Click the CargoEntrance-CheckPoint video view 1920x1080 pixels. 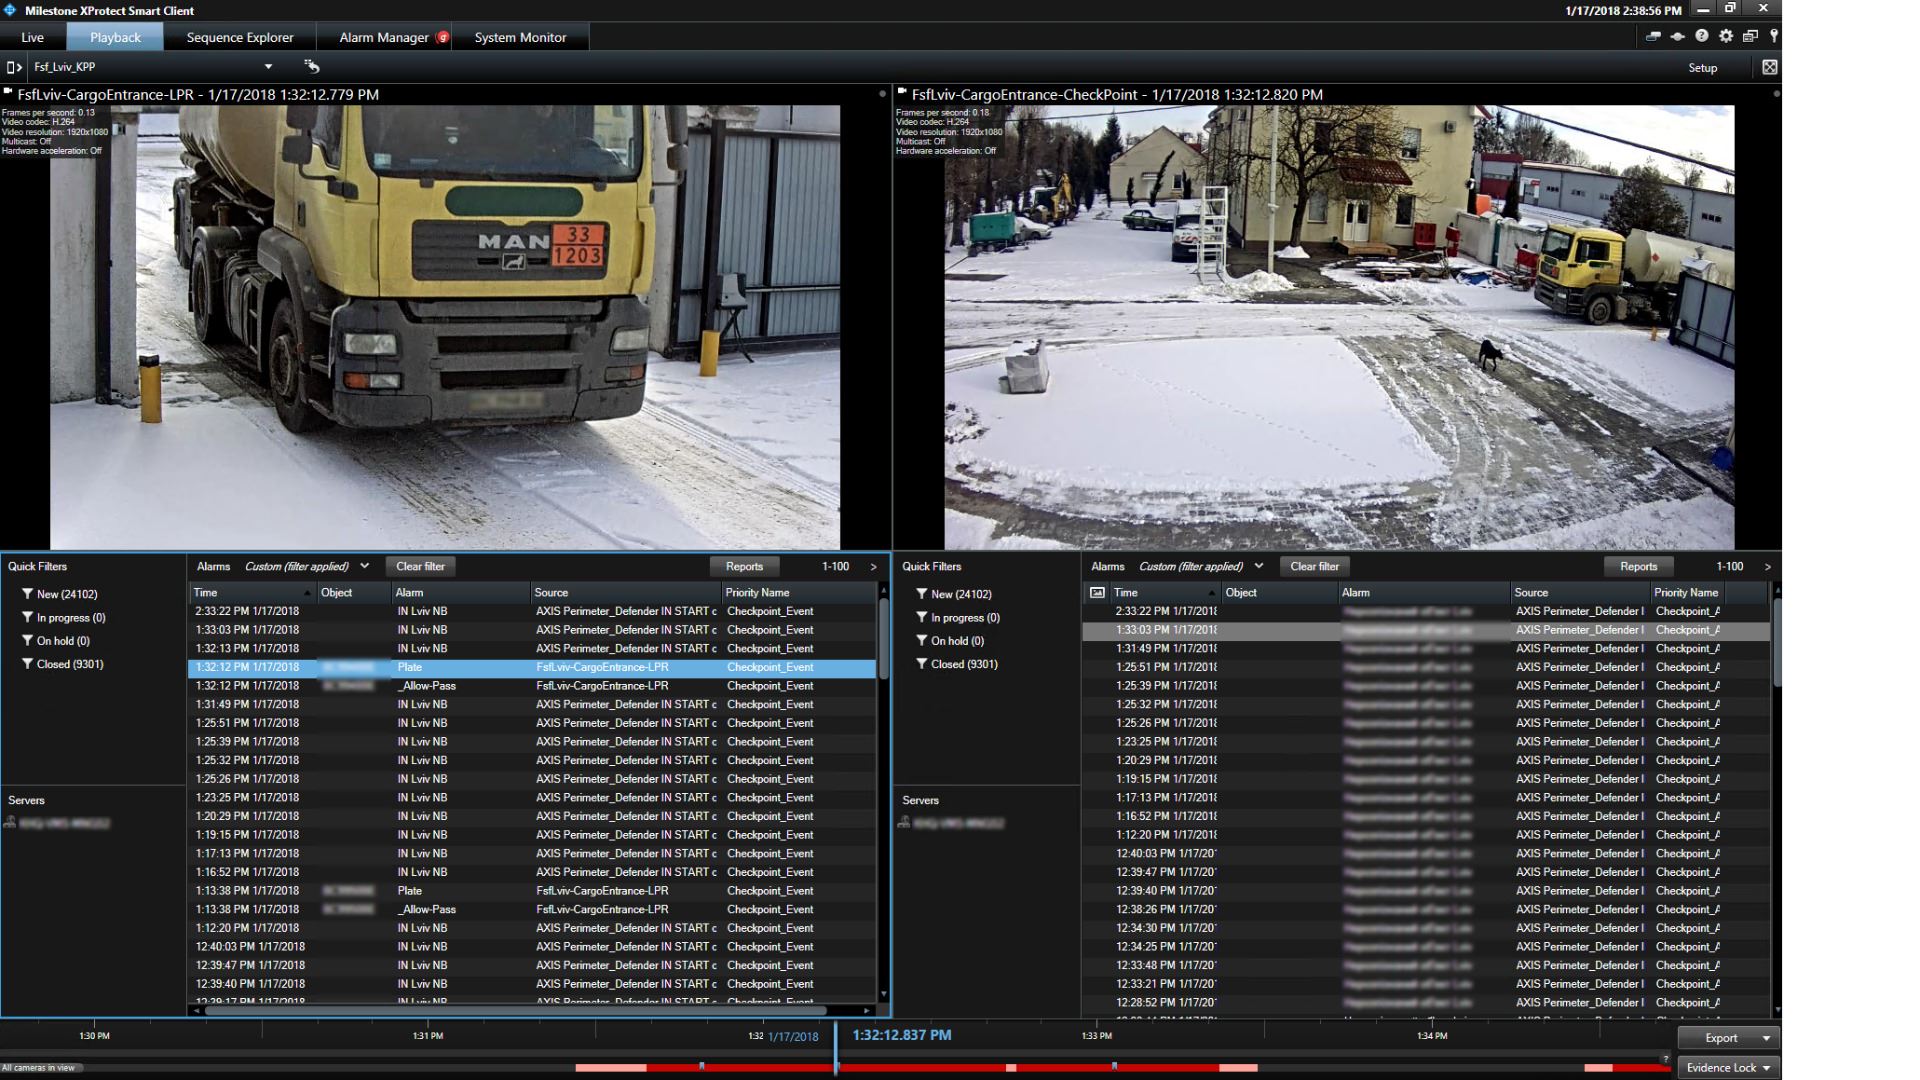point(1339,327)
